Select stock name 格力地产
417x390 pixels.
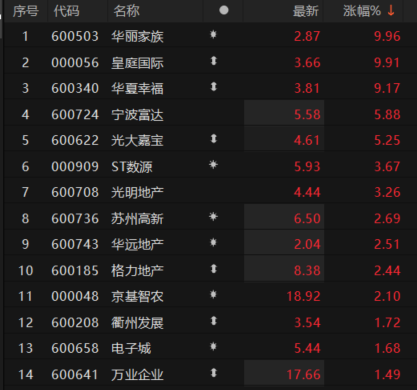tap(137, 270)
